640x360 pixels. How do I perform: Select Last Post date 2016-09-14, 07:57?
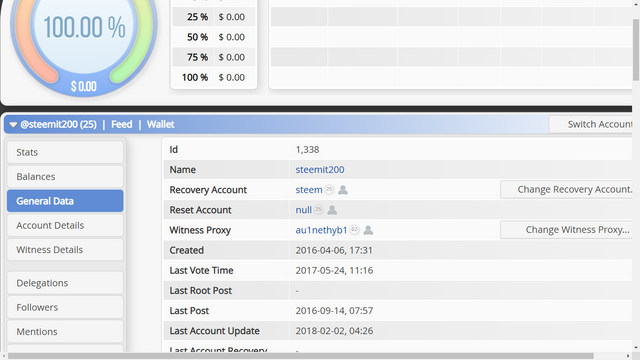point(334,311)
